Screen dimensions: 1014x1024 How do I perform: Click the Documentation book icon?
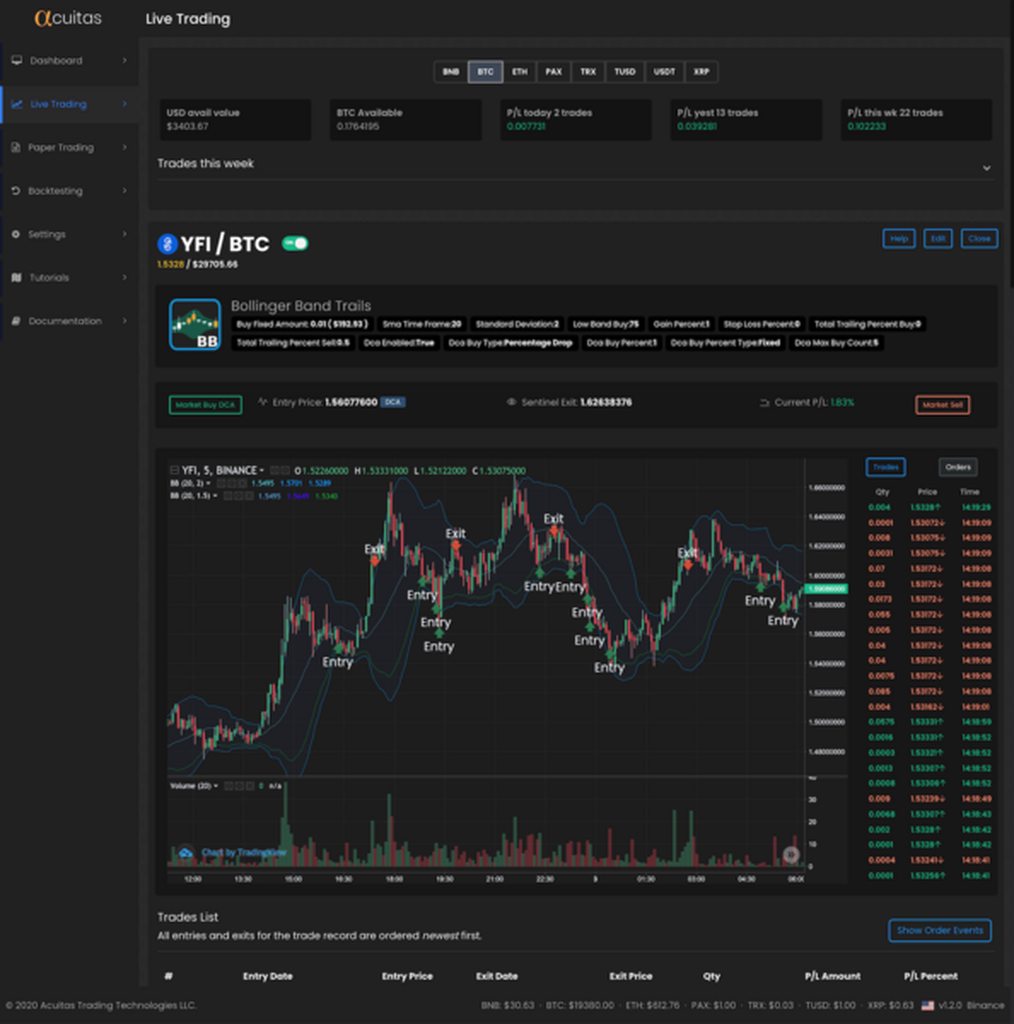coord(16,321)
